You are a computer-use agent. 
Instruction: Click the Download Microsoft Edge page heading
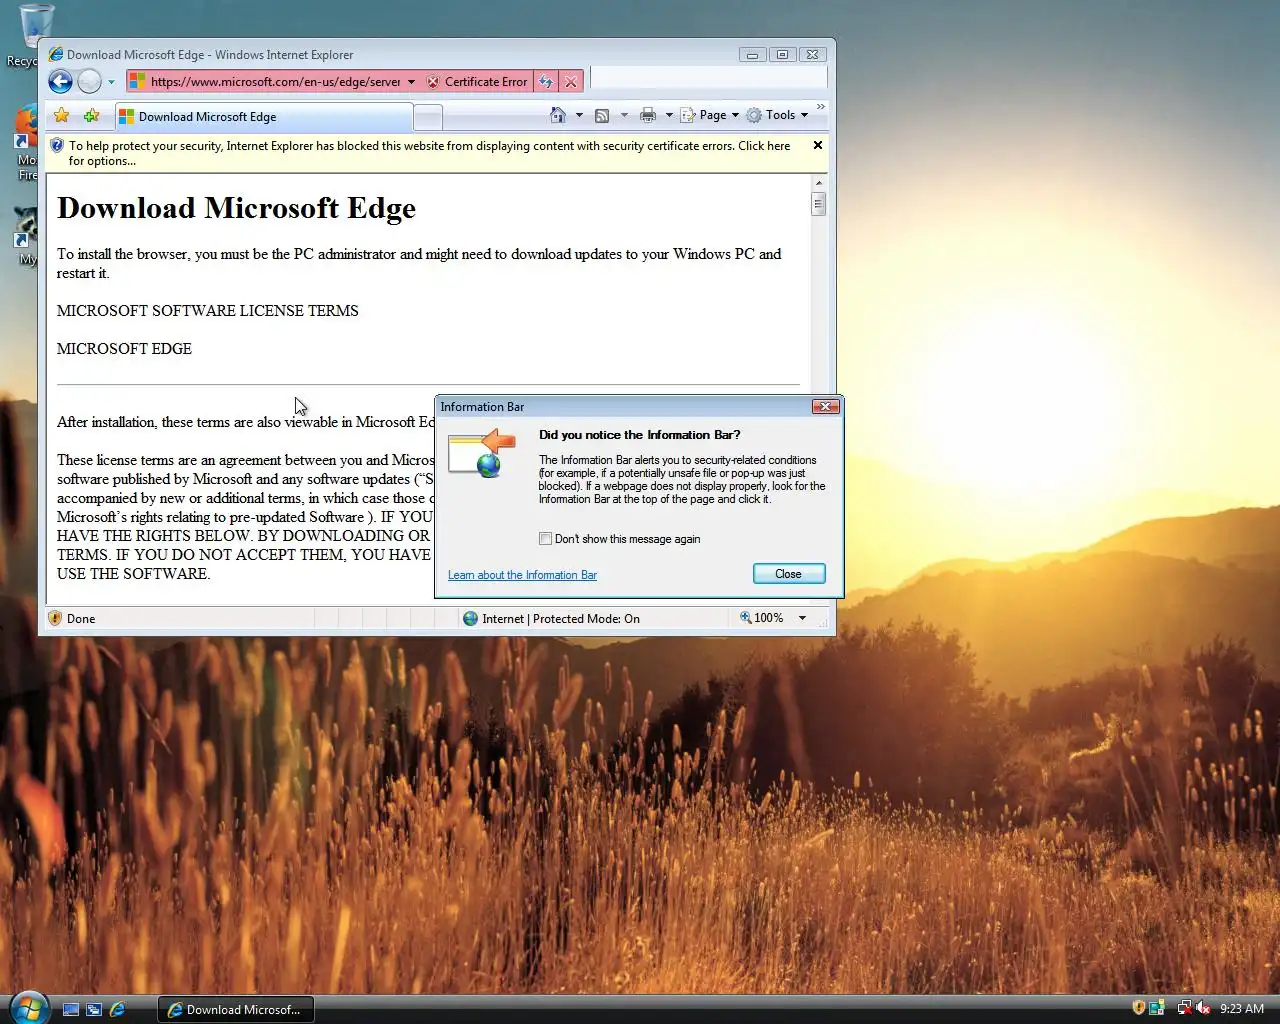click(236, 208)
